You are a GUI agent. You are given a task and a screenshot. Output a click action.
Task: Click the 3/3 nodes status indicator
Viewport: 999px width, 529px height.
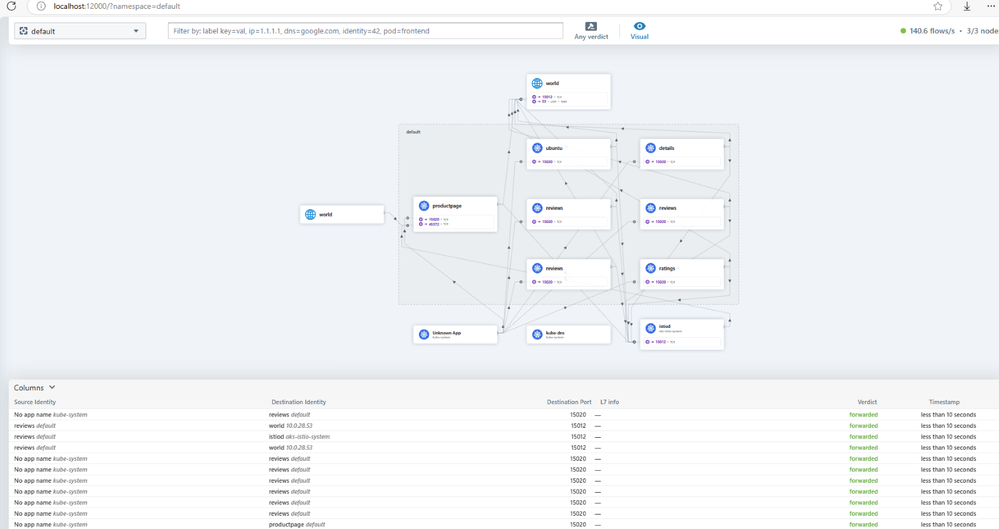tap(982, 31)
